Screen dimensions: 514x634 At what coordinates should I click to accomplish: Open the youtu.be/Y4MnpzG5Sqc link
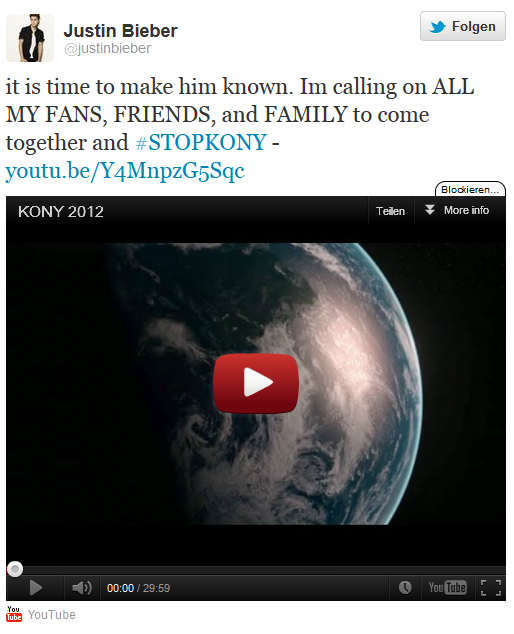pos(125,171)
